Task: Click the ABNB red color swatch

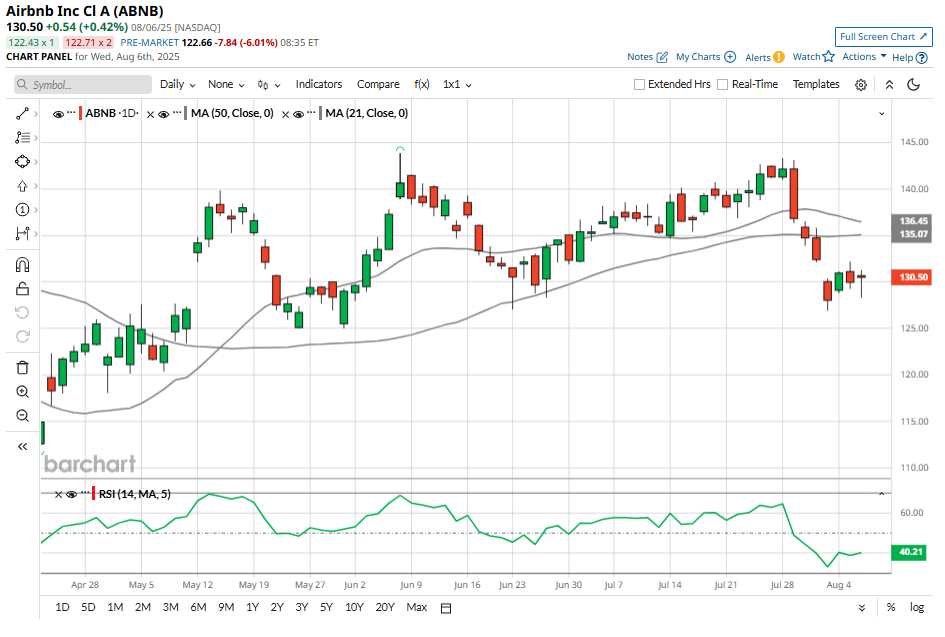Action: 81,113
